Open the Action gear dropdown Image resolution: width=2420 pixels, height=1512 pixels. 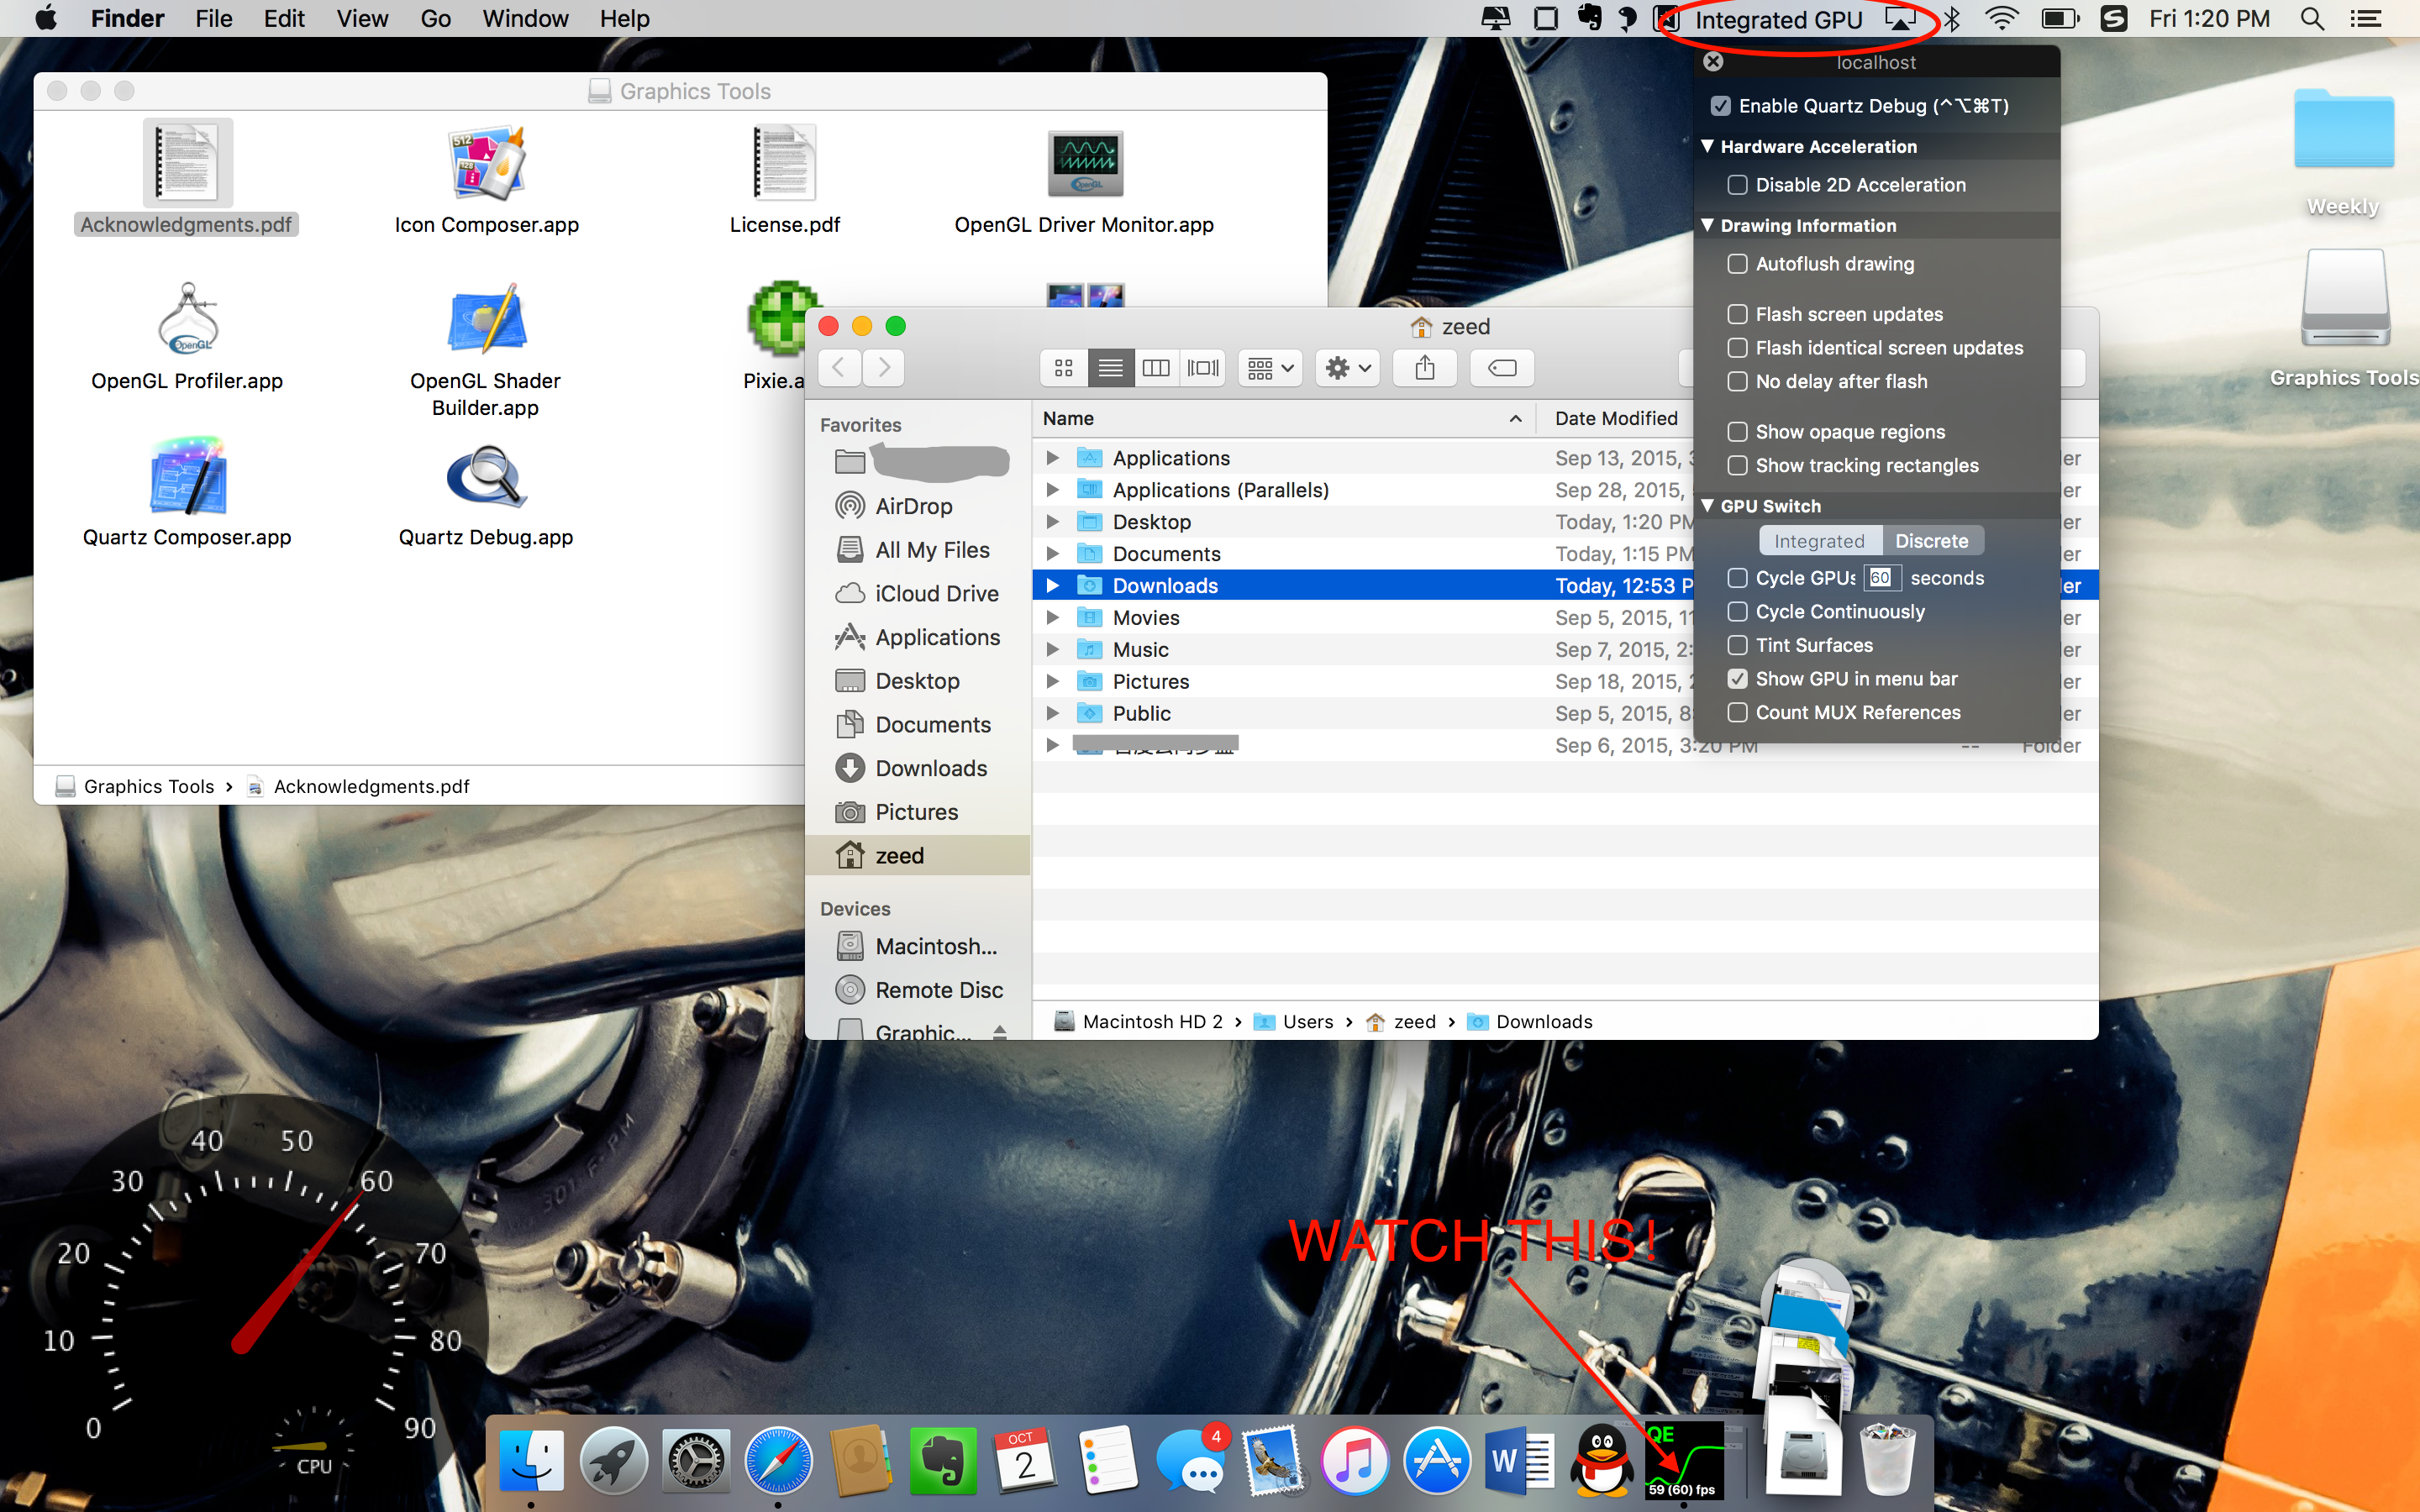1347,368
